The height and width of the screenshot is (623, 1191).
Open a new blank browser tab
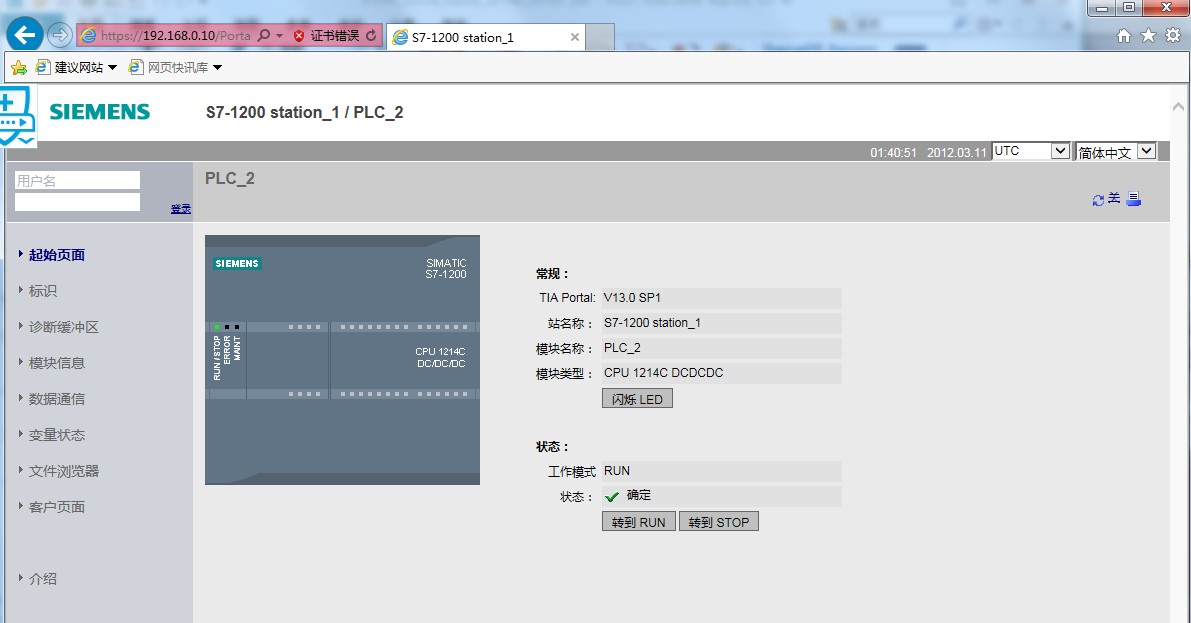click(x=600, y=37)
